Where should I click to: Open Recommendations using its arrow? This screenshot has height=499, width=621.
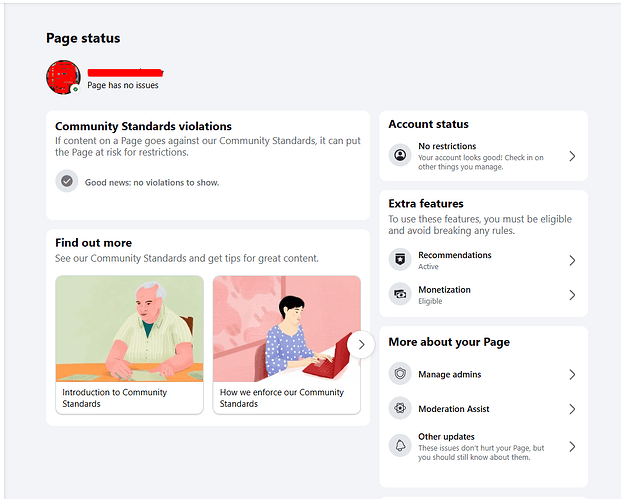pos(572,260)
